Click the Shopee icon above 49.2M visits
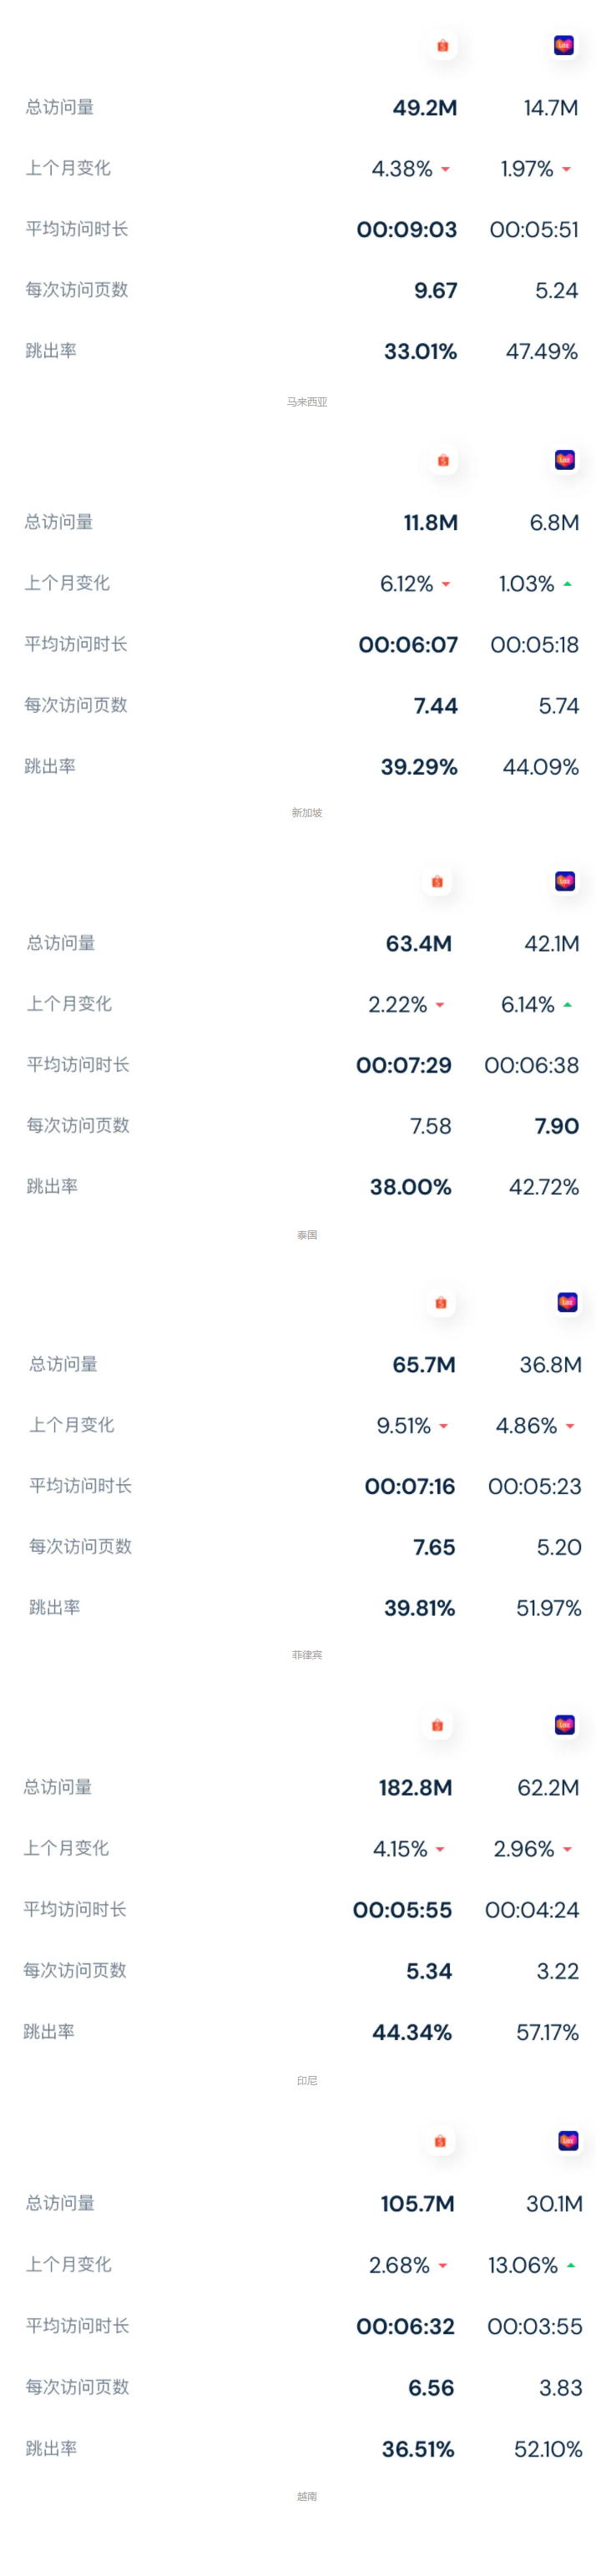596x2576 pixels. (x=443, y=46)
